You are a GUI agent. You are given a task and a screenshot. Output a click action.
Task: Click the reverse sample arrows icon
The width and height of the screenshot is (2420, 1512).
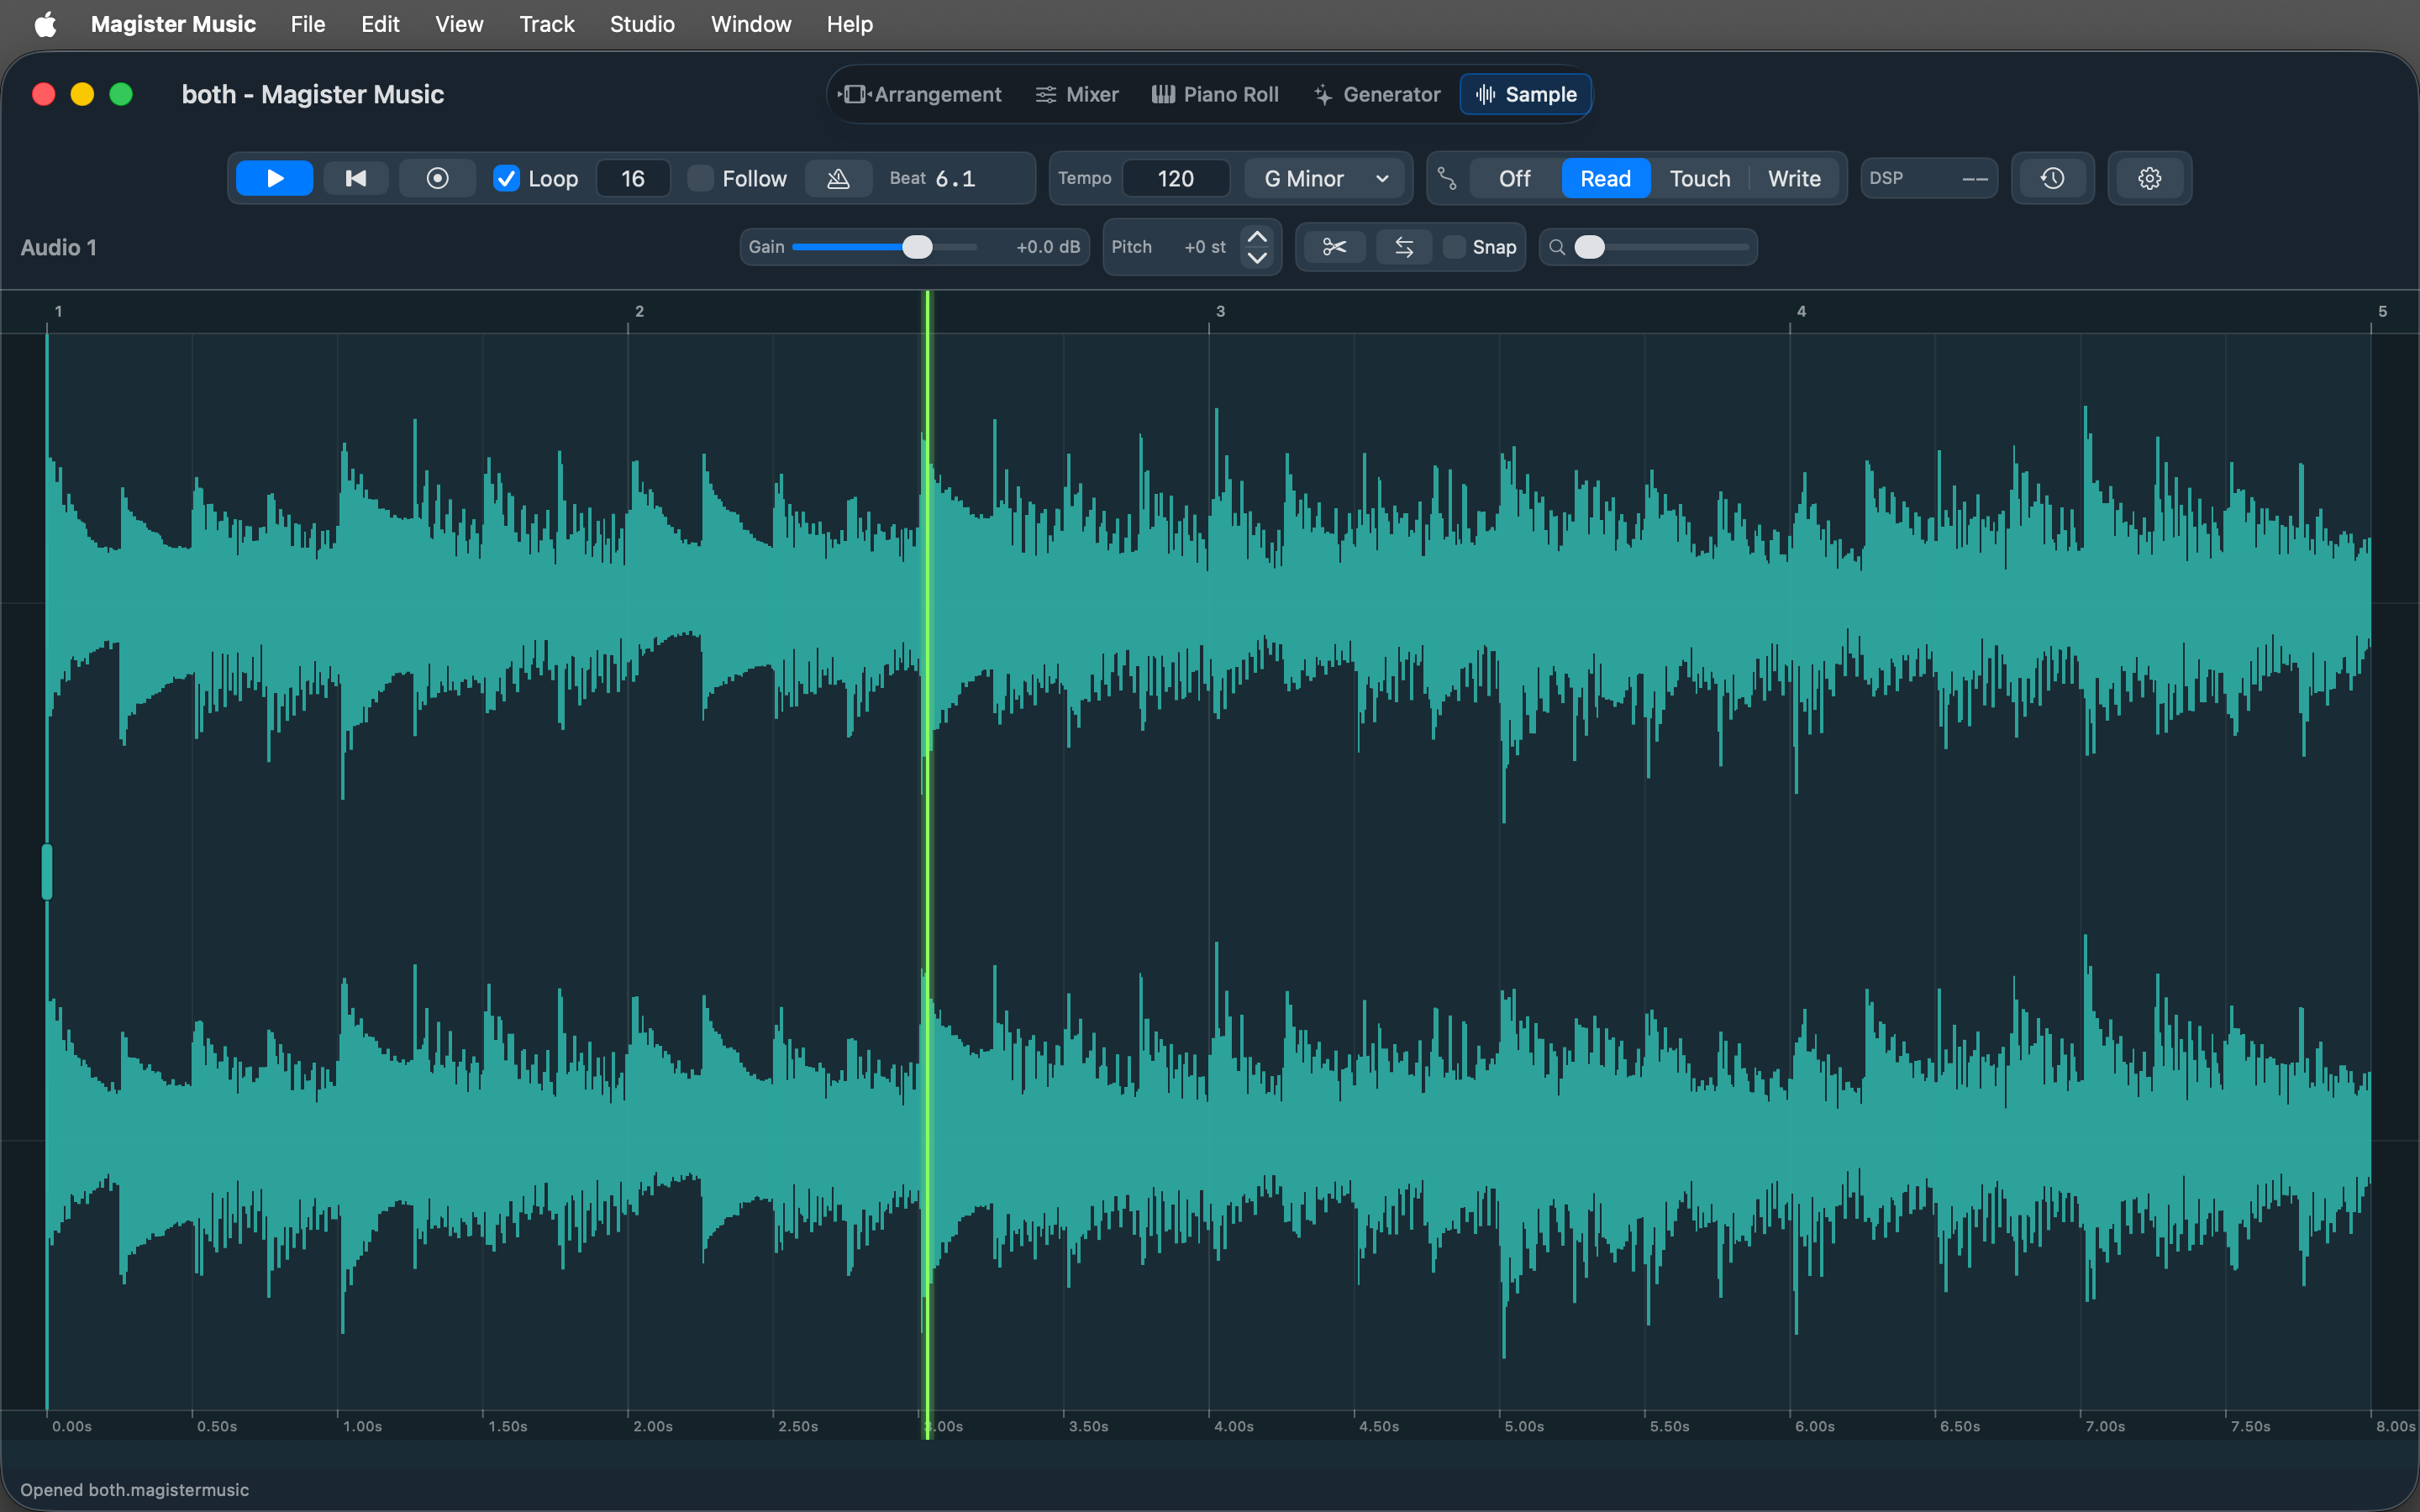1404,247
